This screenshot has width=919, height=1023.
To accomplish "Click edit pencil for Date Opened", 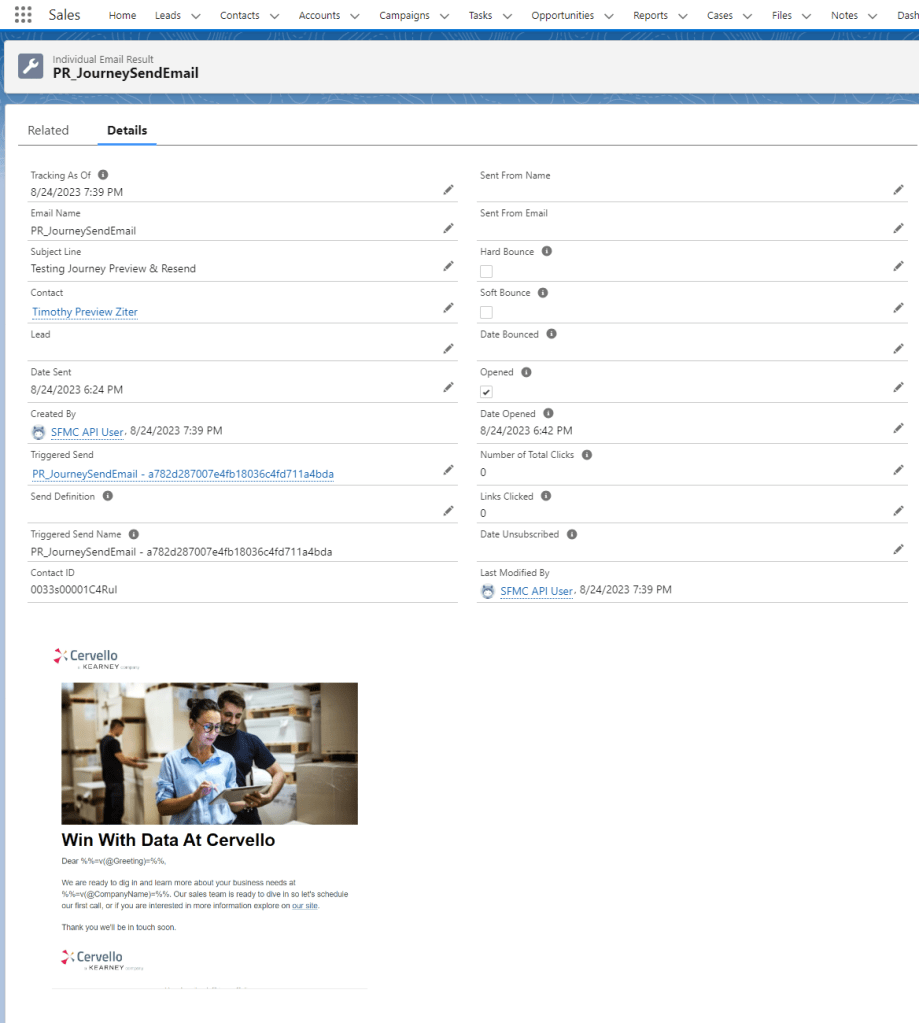I will pos(898,428).
